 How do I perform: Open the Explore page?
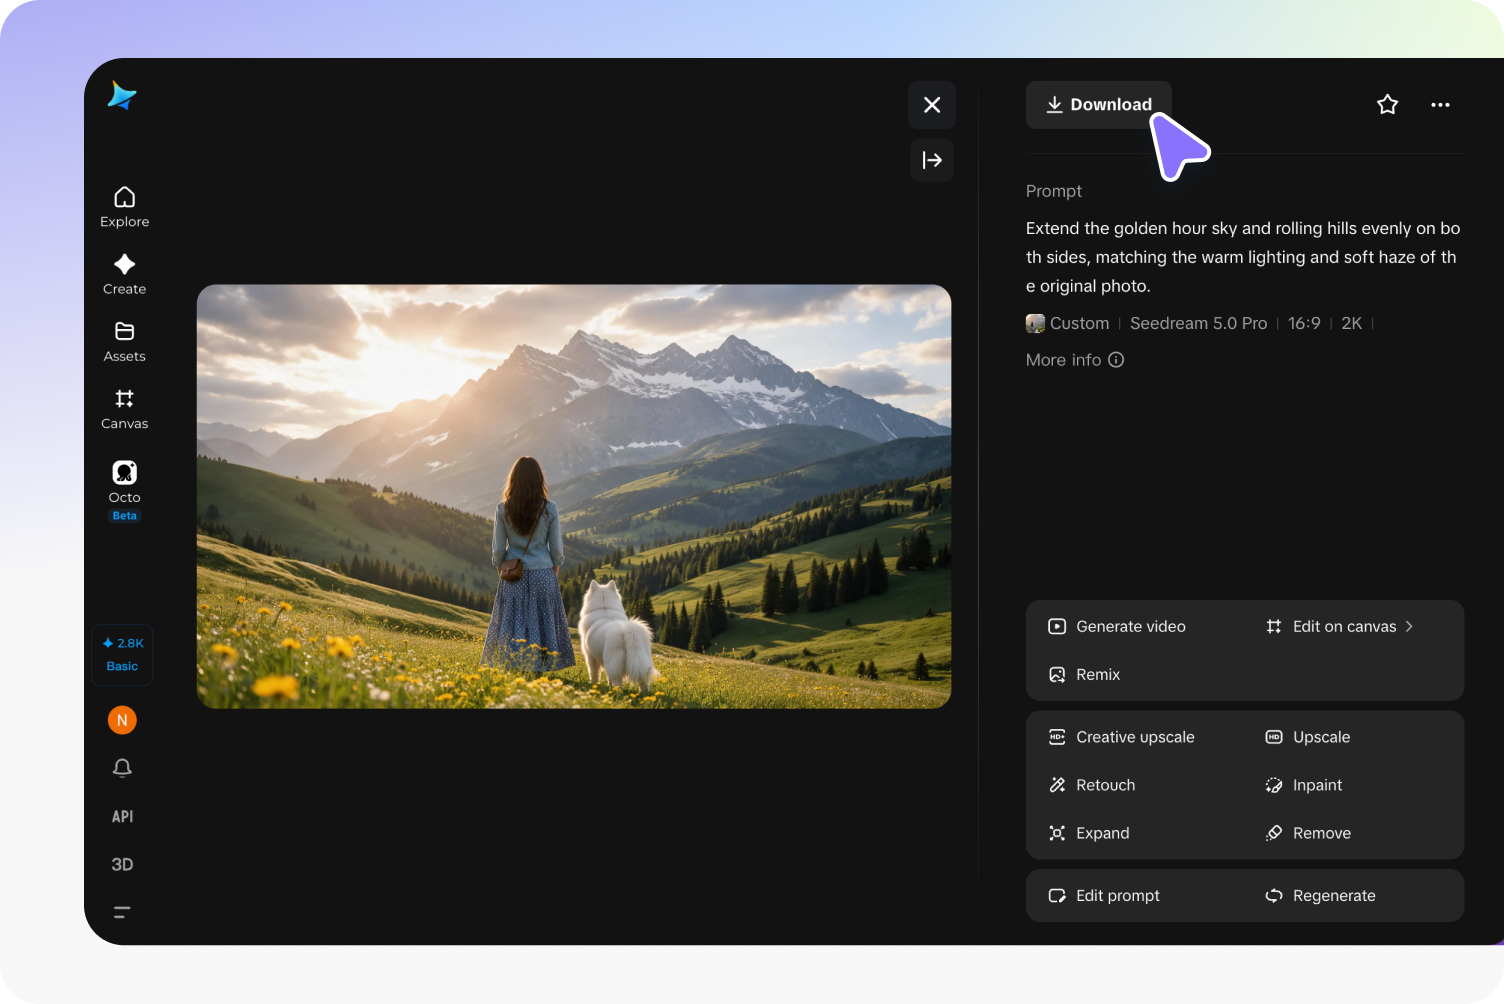point(124,207)
